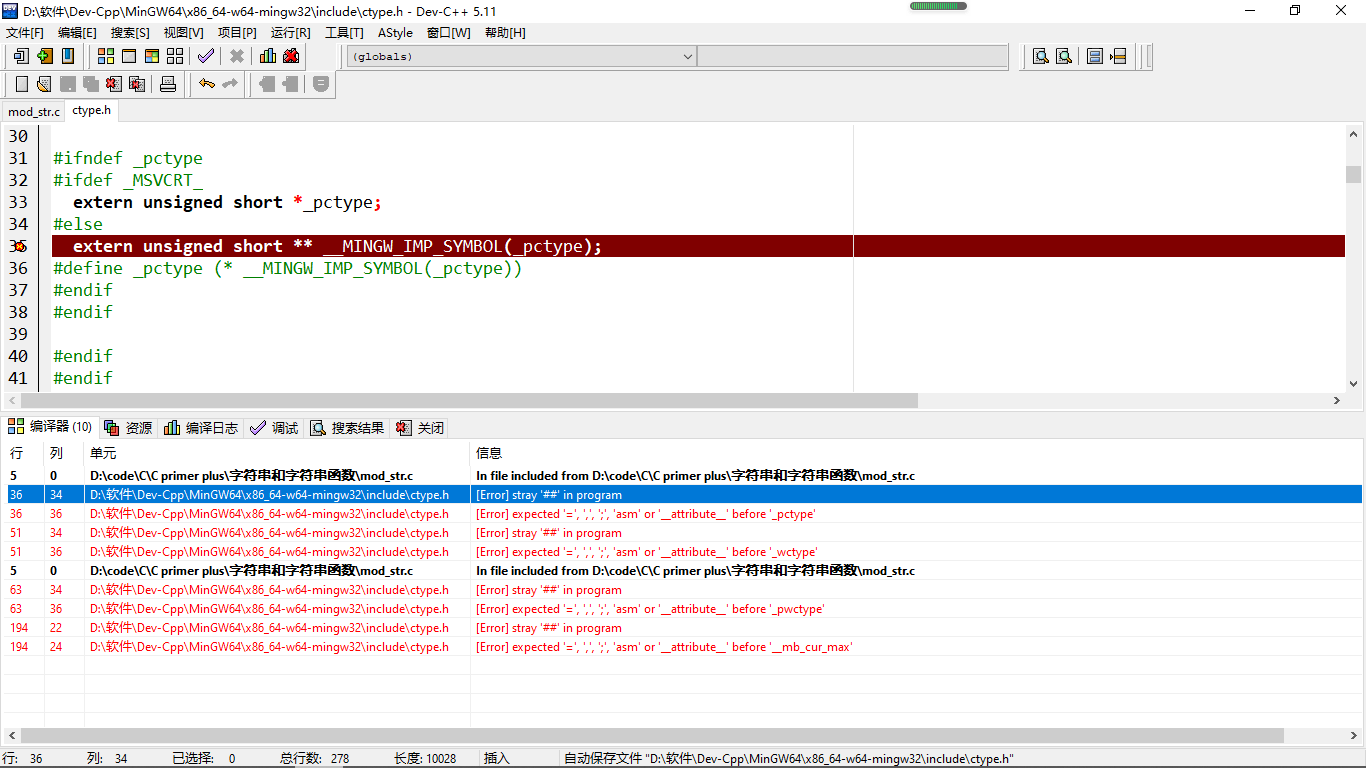The width and height of the screenshot is (1366, 768).
Task: Click the editor horizontal scrollbar right arrow
Action: [1336, 400]
